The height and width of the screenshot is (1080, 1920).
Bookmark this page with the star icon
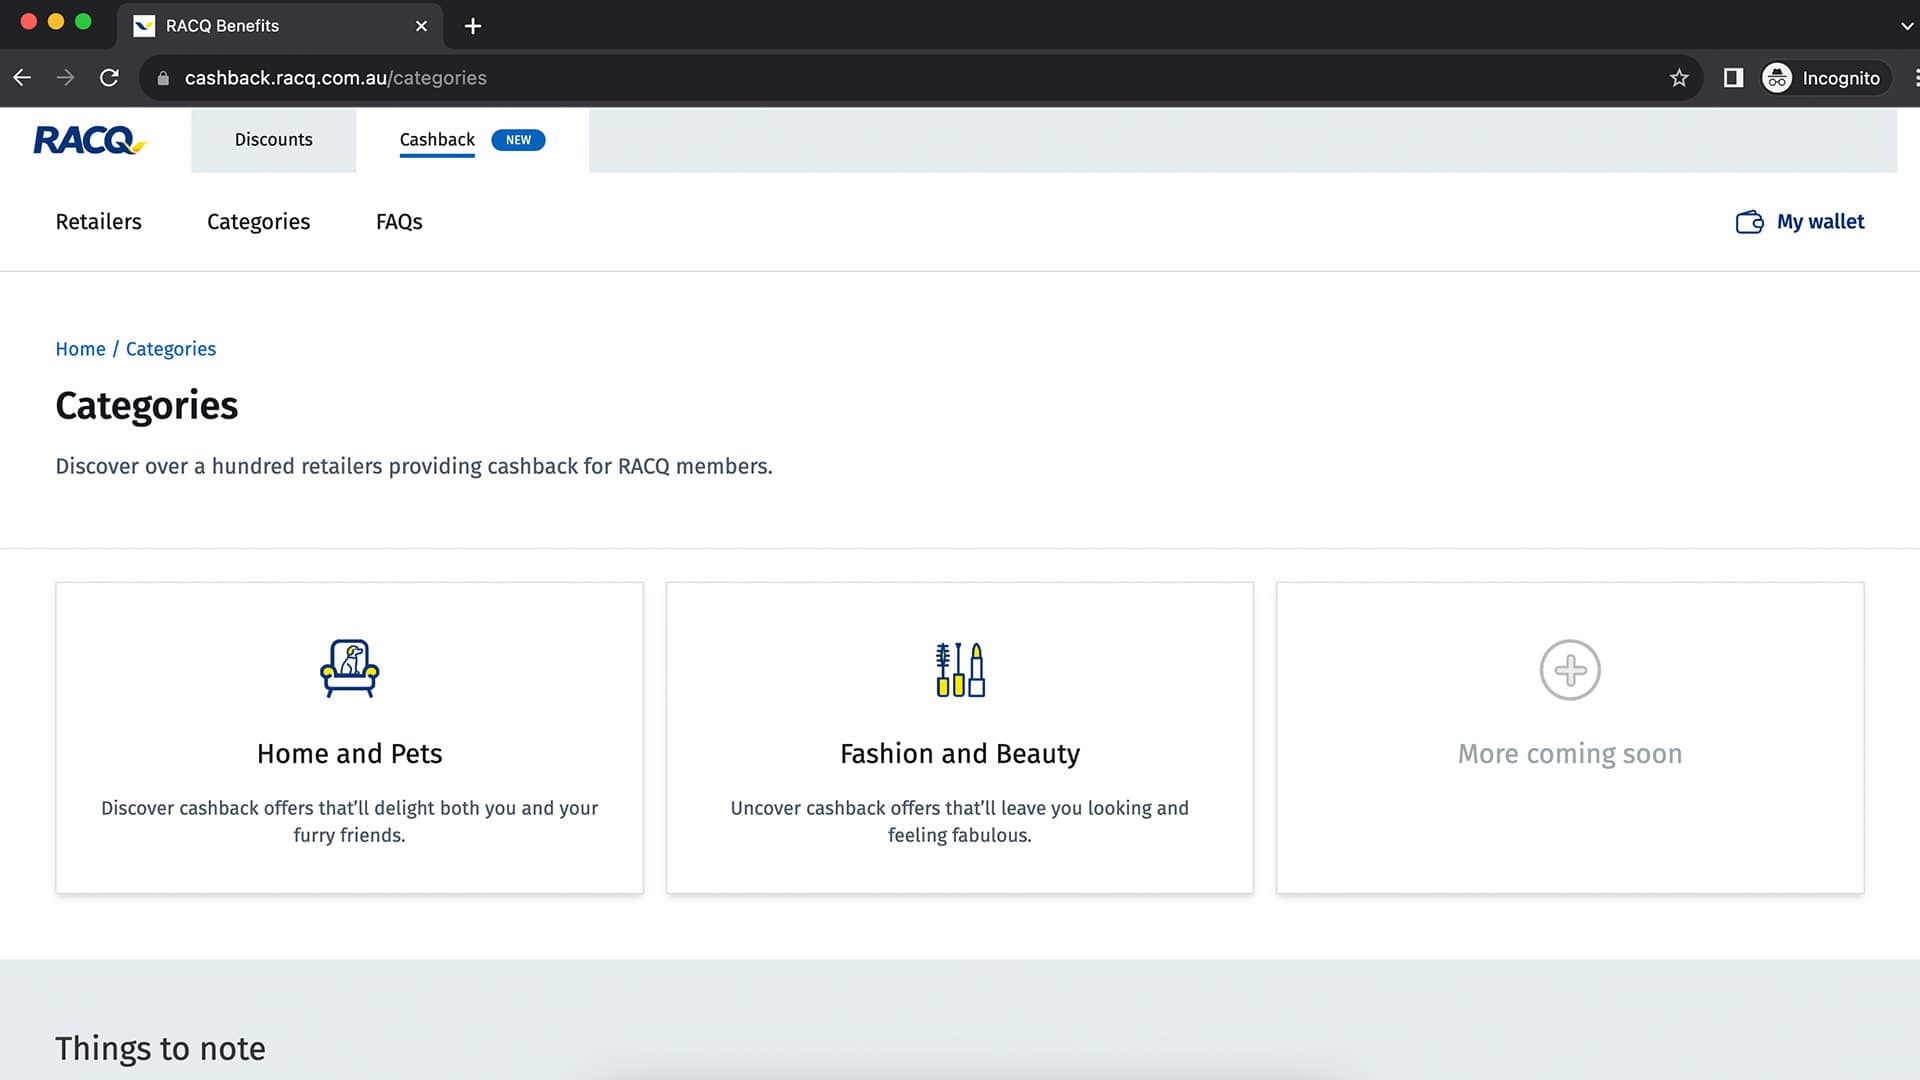[x=1679, y=78]
